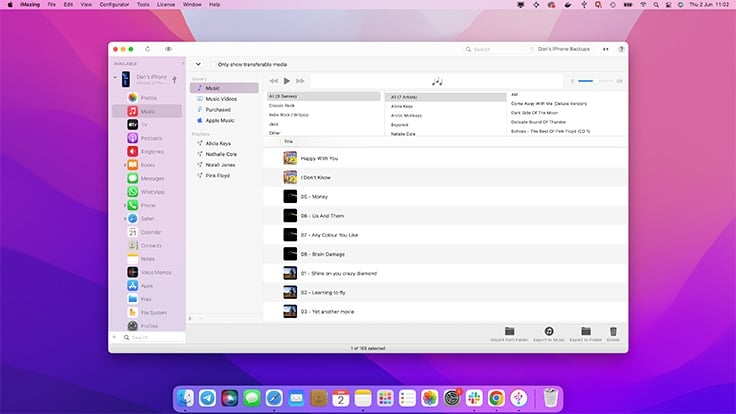736x414 pixels.
Task: Open Notes in the device sidebar
Action: point(147,259)
